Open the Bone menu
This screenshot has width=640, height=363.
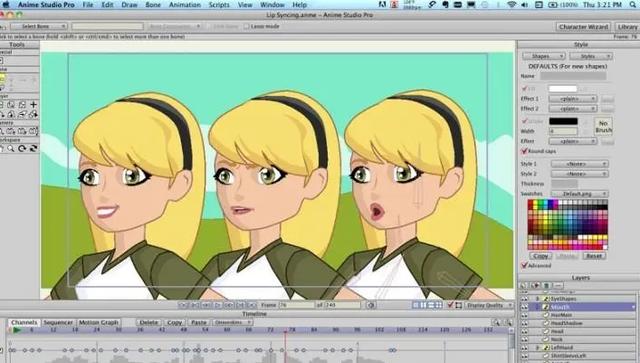(x=153, y=5)
